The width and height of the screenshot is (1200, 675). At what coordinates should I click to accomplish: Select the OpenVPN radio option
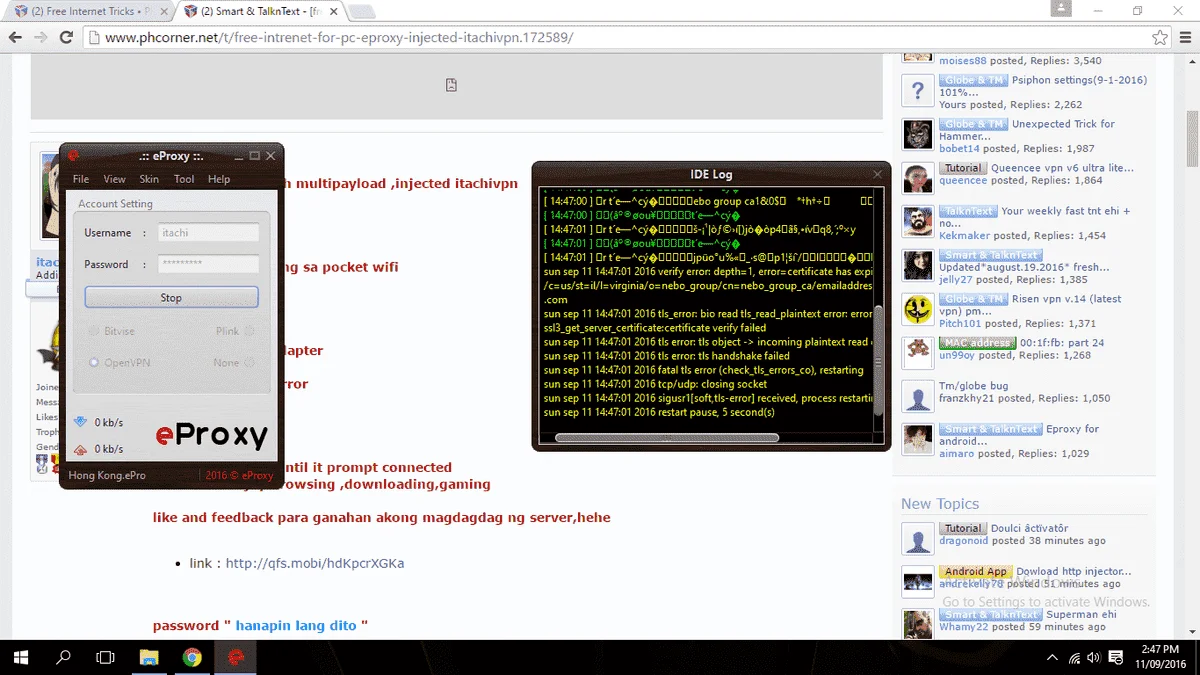[x=95, y=362]
